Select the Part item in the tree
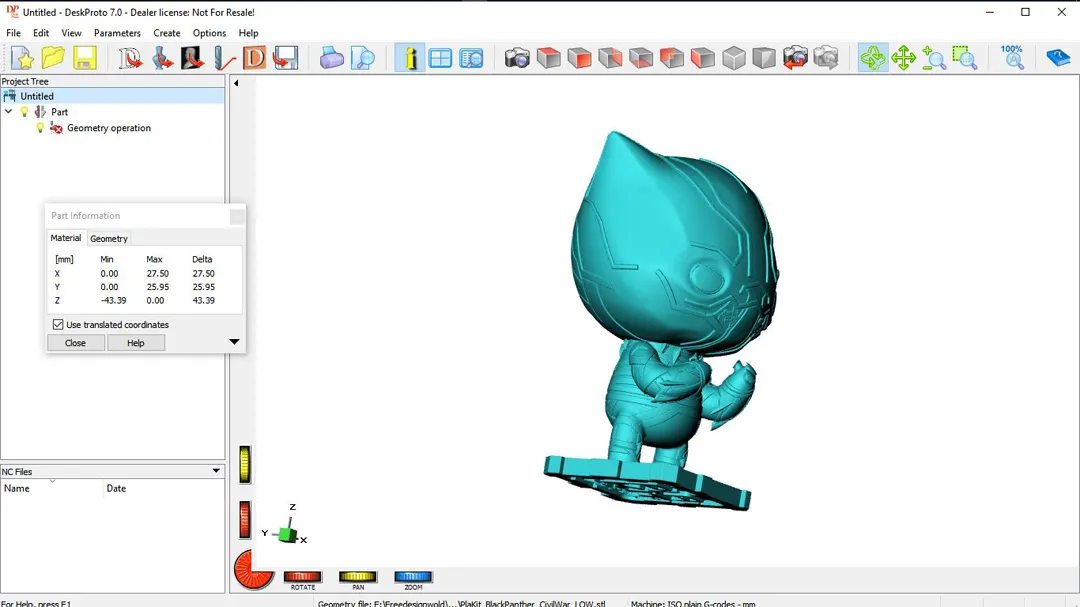Image resolution: width=1080 pixels, height=607 pixels. (59, 112)
